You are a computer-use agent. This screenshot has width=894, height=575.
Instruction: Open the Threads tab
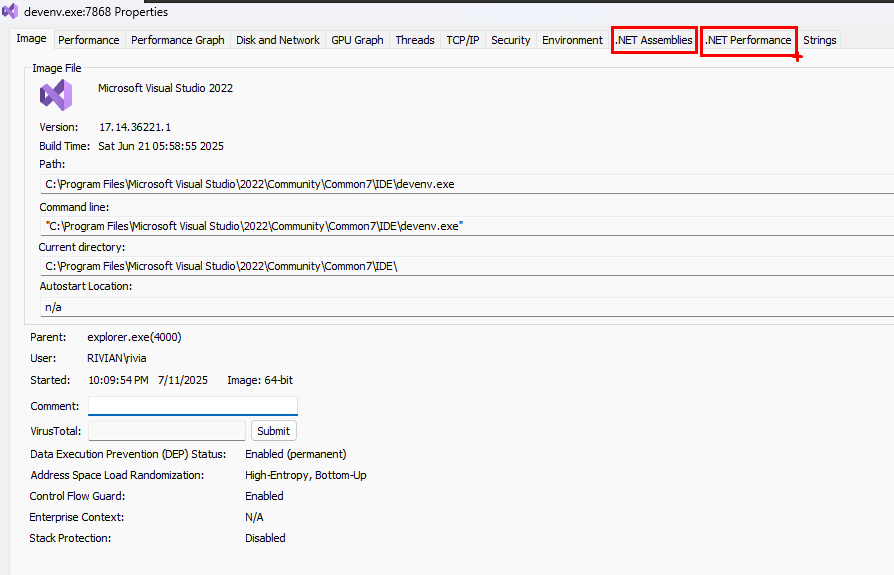point(414,40)
